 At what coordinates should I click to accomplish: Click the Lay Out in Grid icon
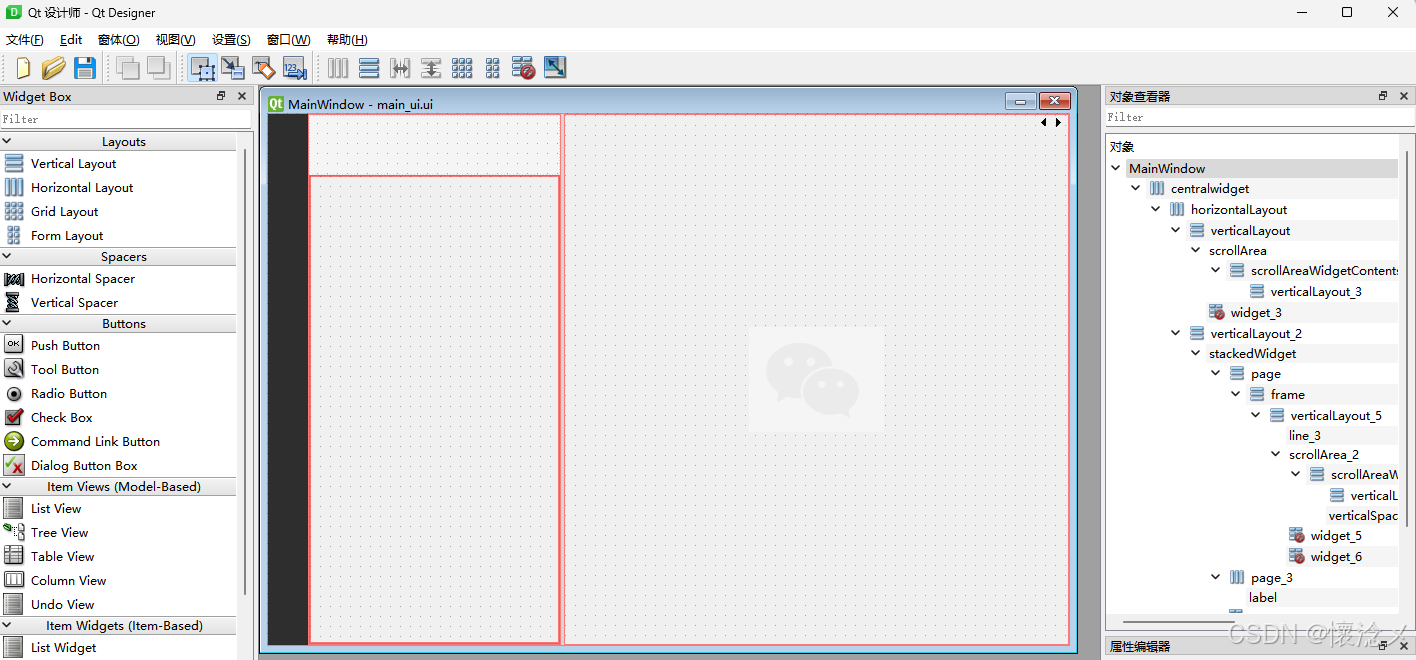(x=462, y=68)
